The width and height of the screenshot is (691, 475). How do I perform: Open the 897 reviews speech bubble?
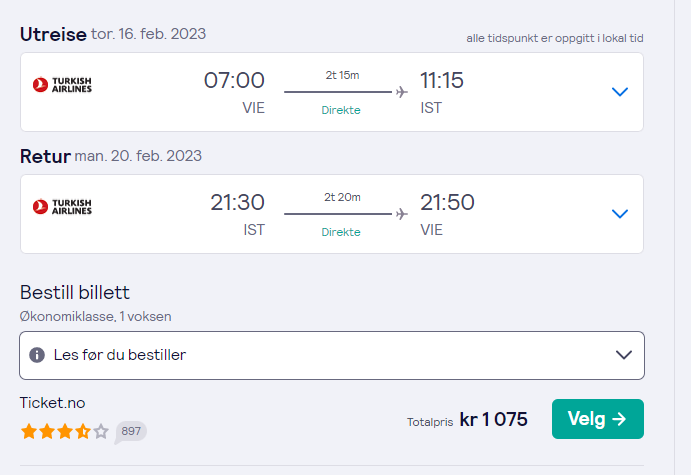point(130,432)
